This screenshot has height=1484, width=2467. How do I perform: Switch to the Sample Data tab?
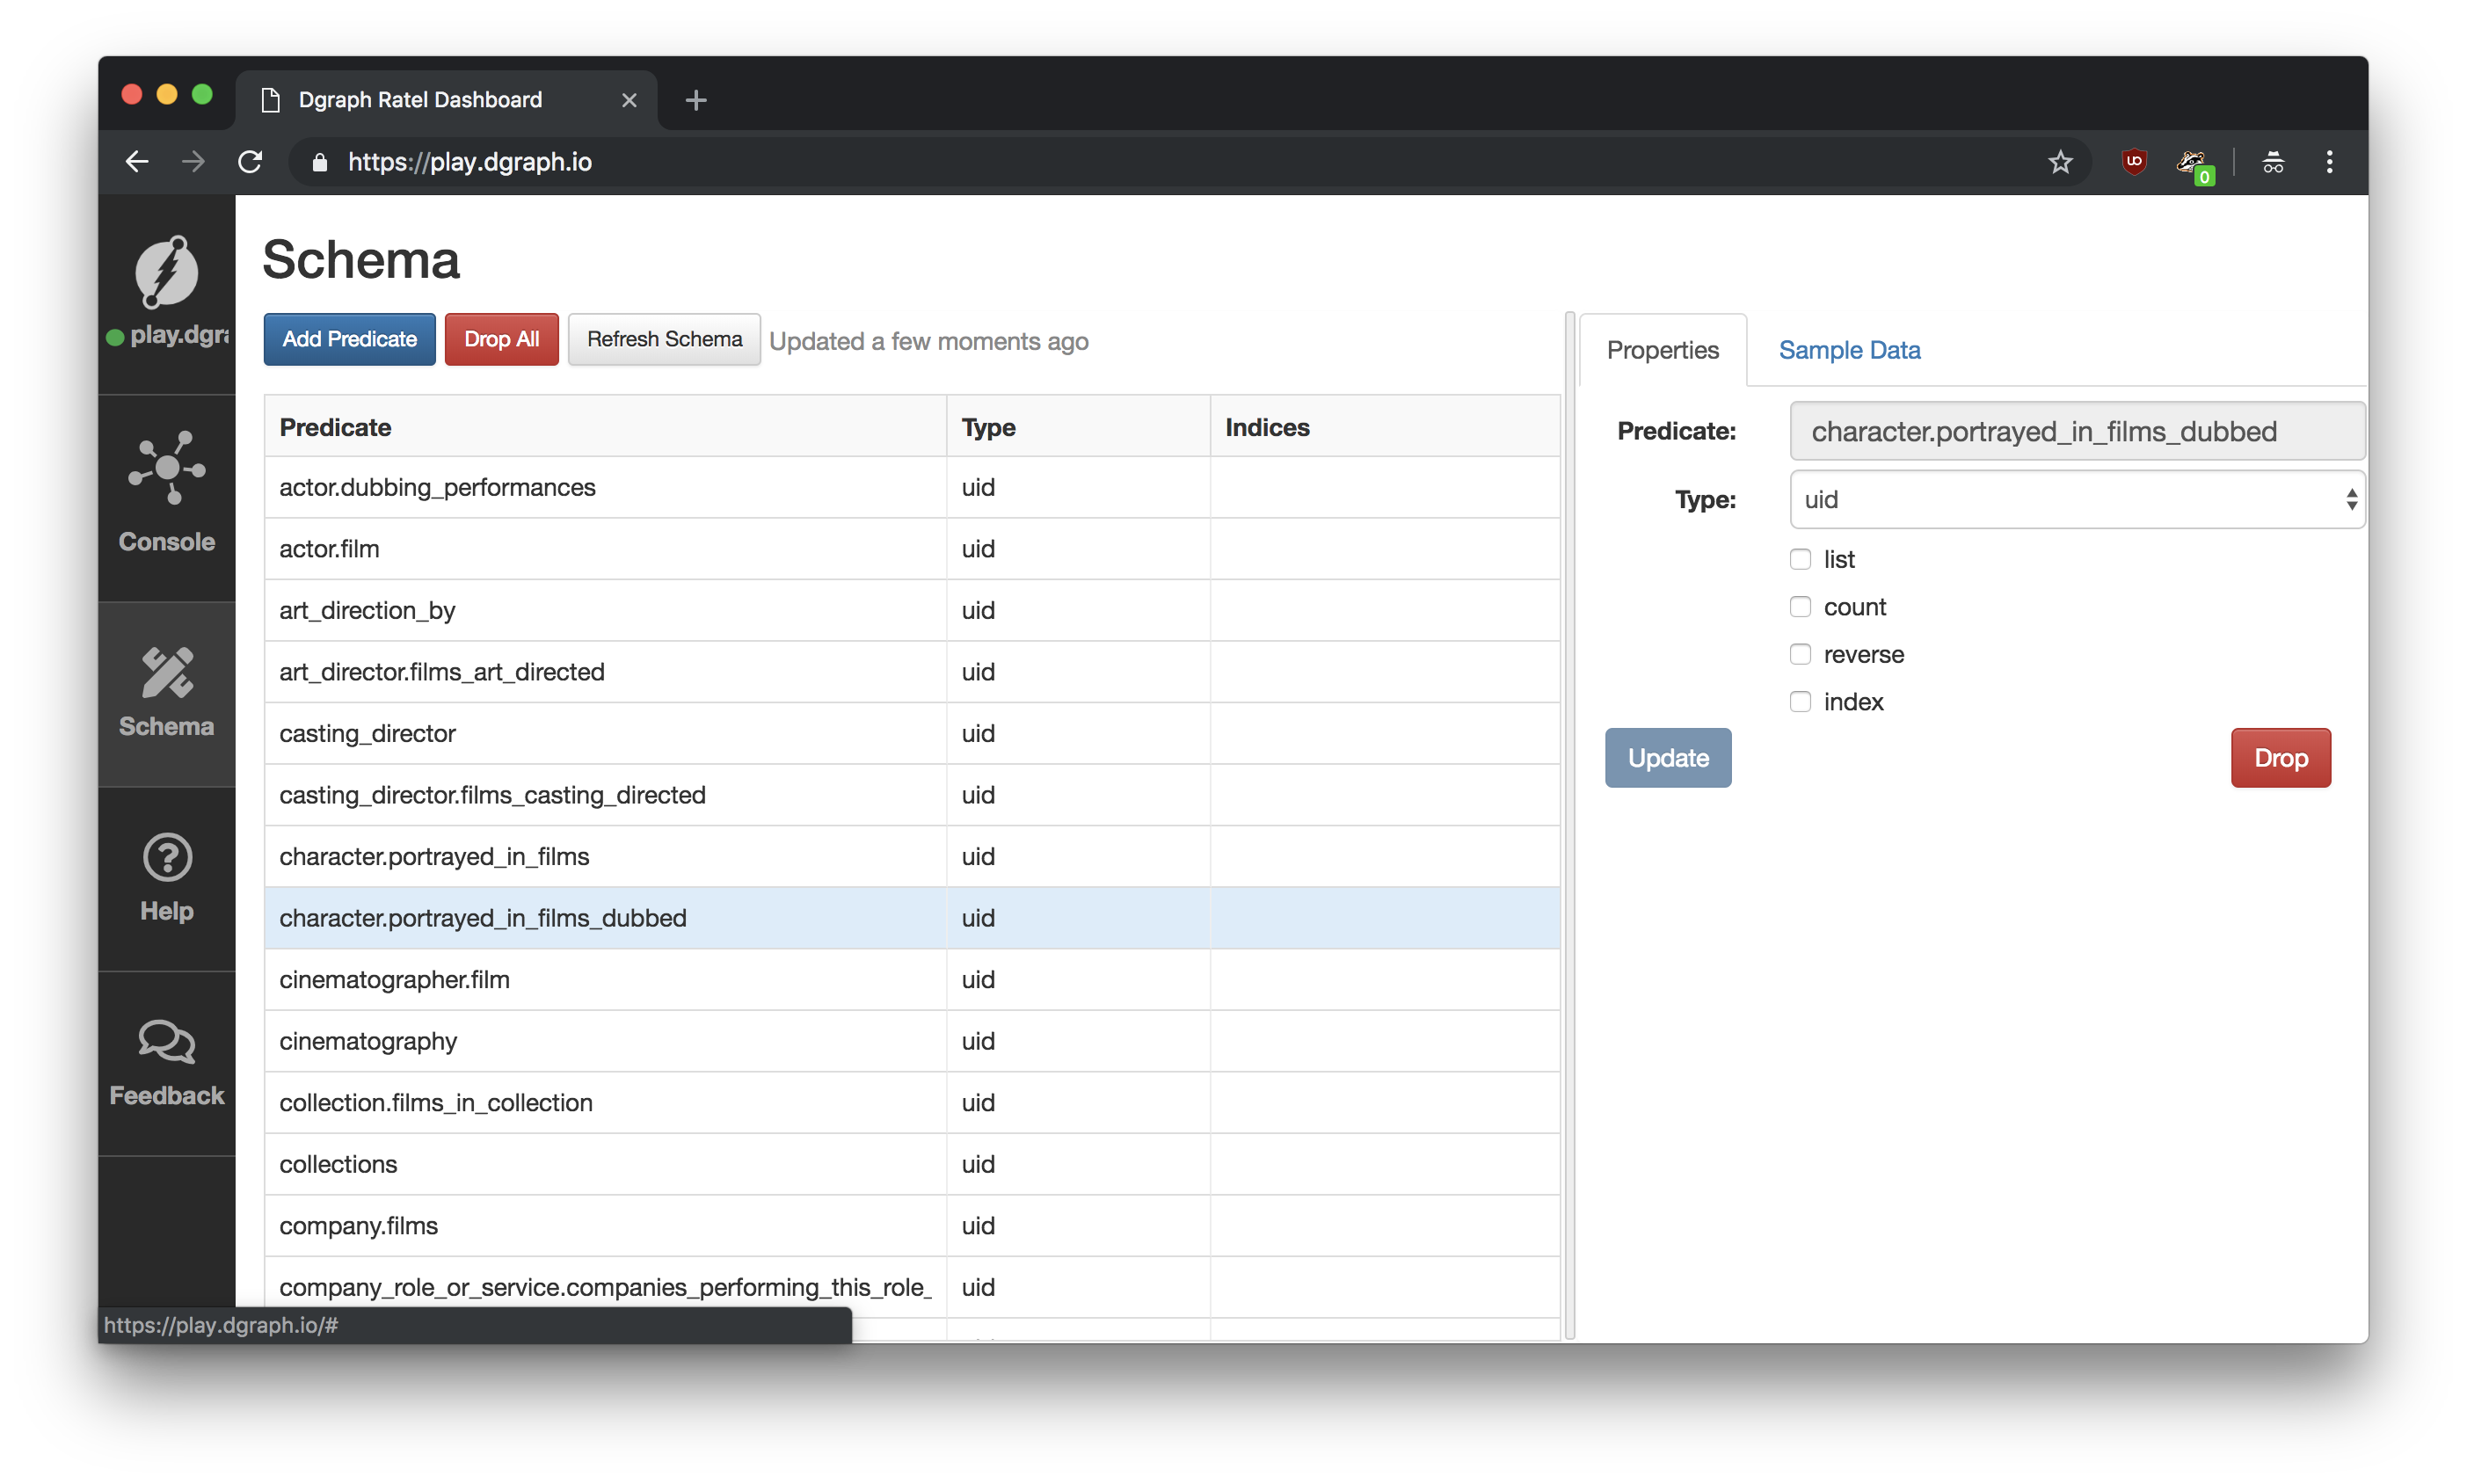[1848, 349]
